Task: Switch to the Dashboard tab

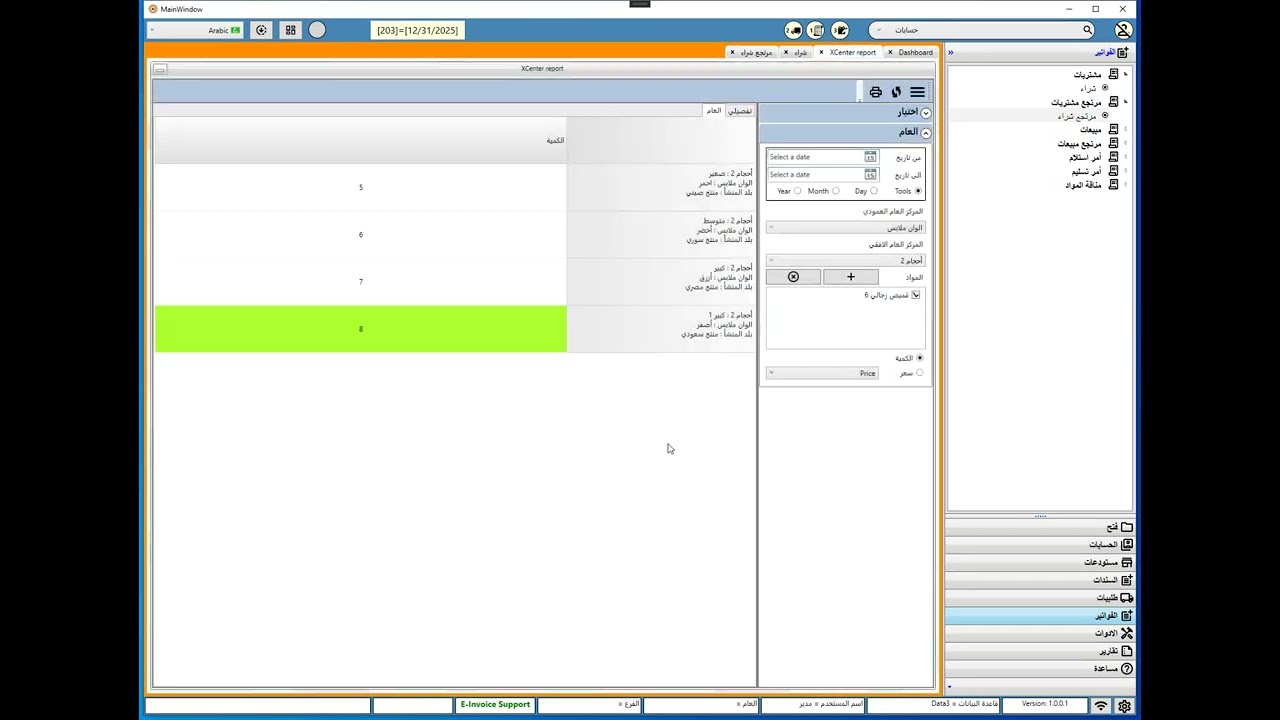Action: coord(915,52)
